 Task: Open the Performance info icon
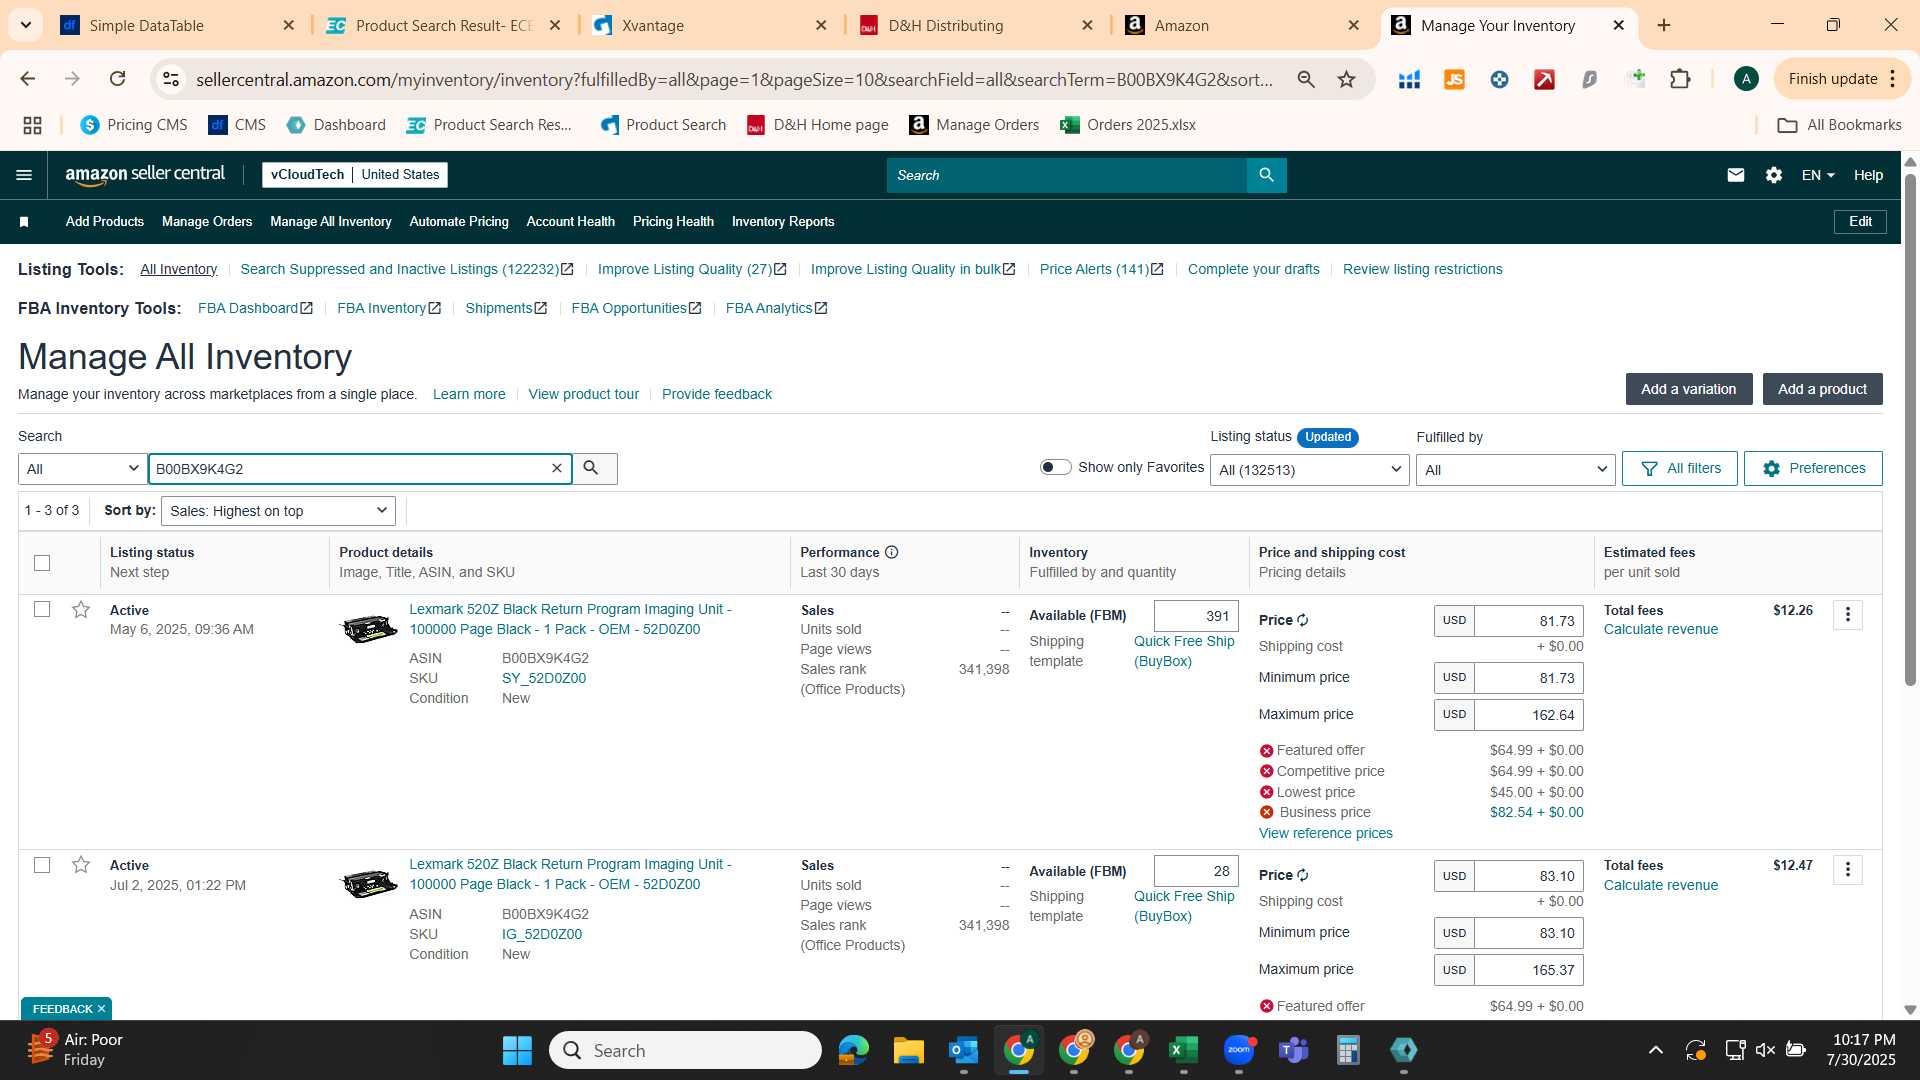pos(891,552)
